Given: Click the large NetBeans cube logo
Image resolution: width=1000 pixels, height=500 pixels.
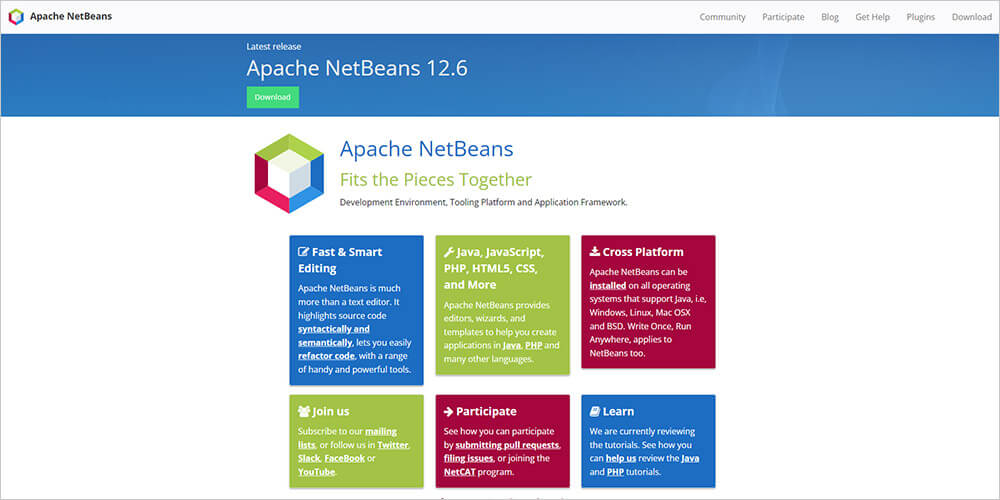Looking at the screenshot, I should tap(289, 173).
